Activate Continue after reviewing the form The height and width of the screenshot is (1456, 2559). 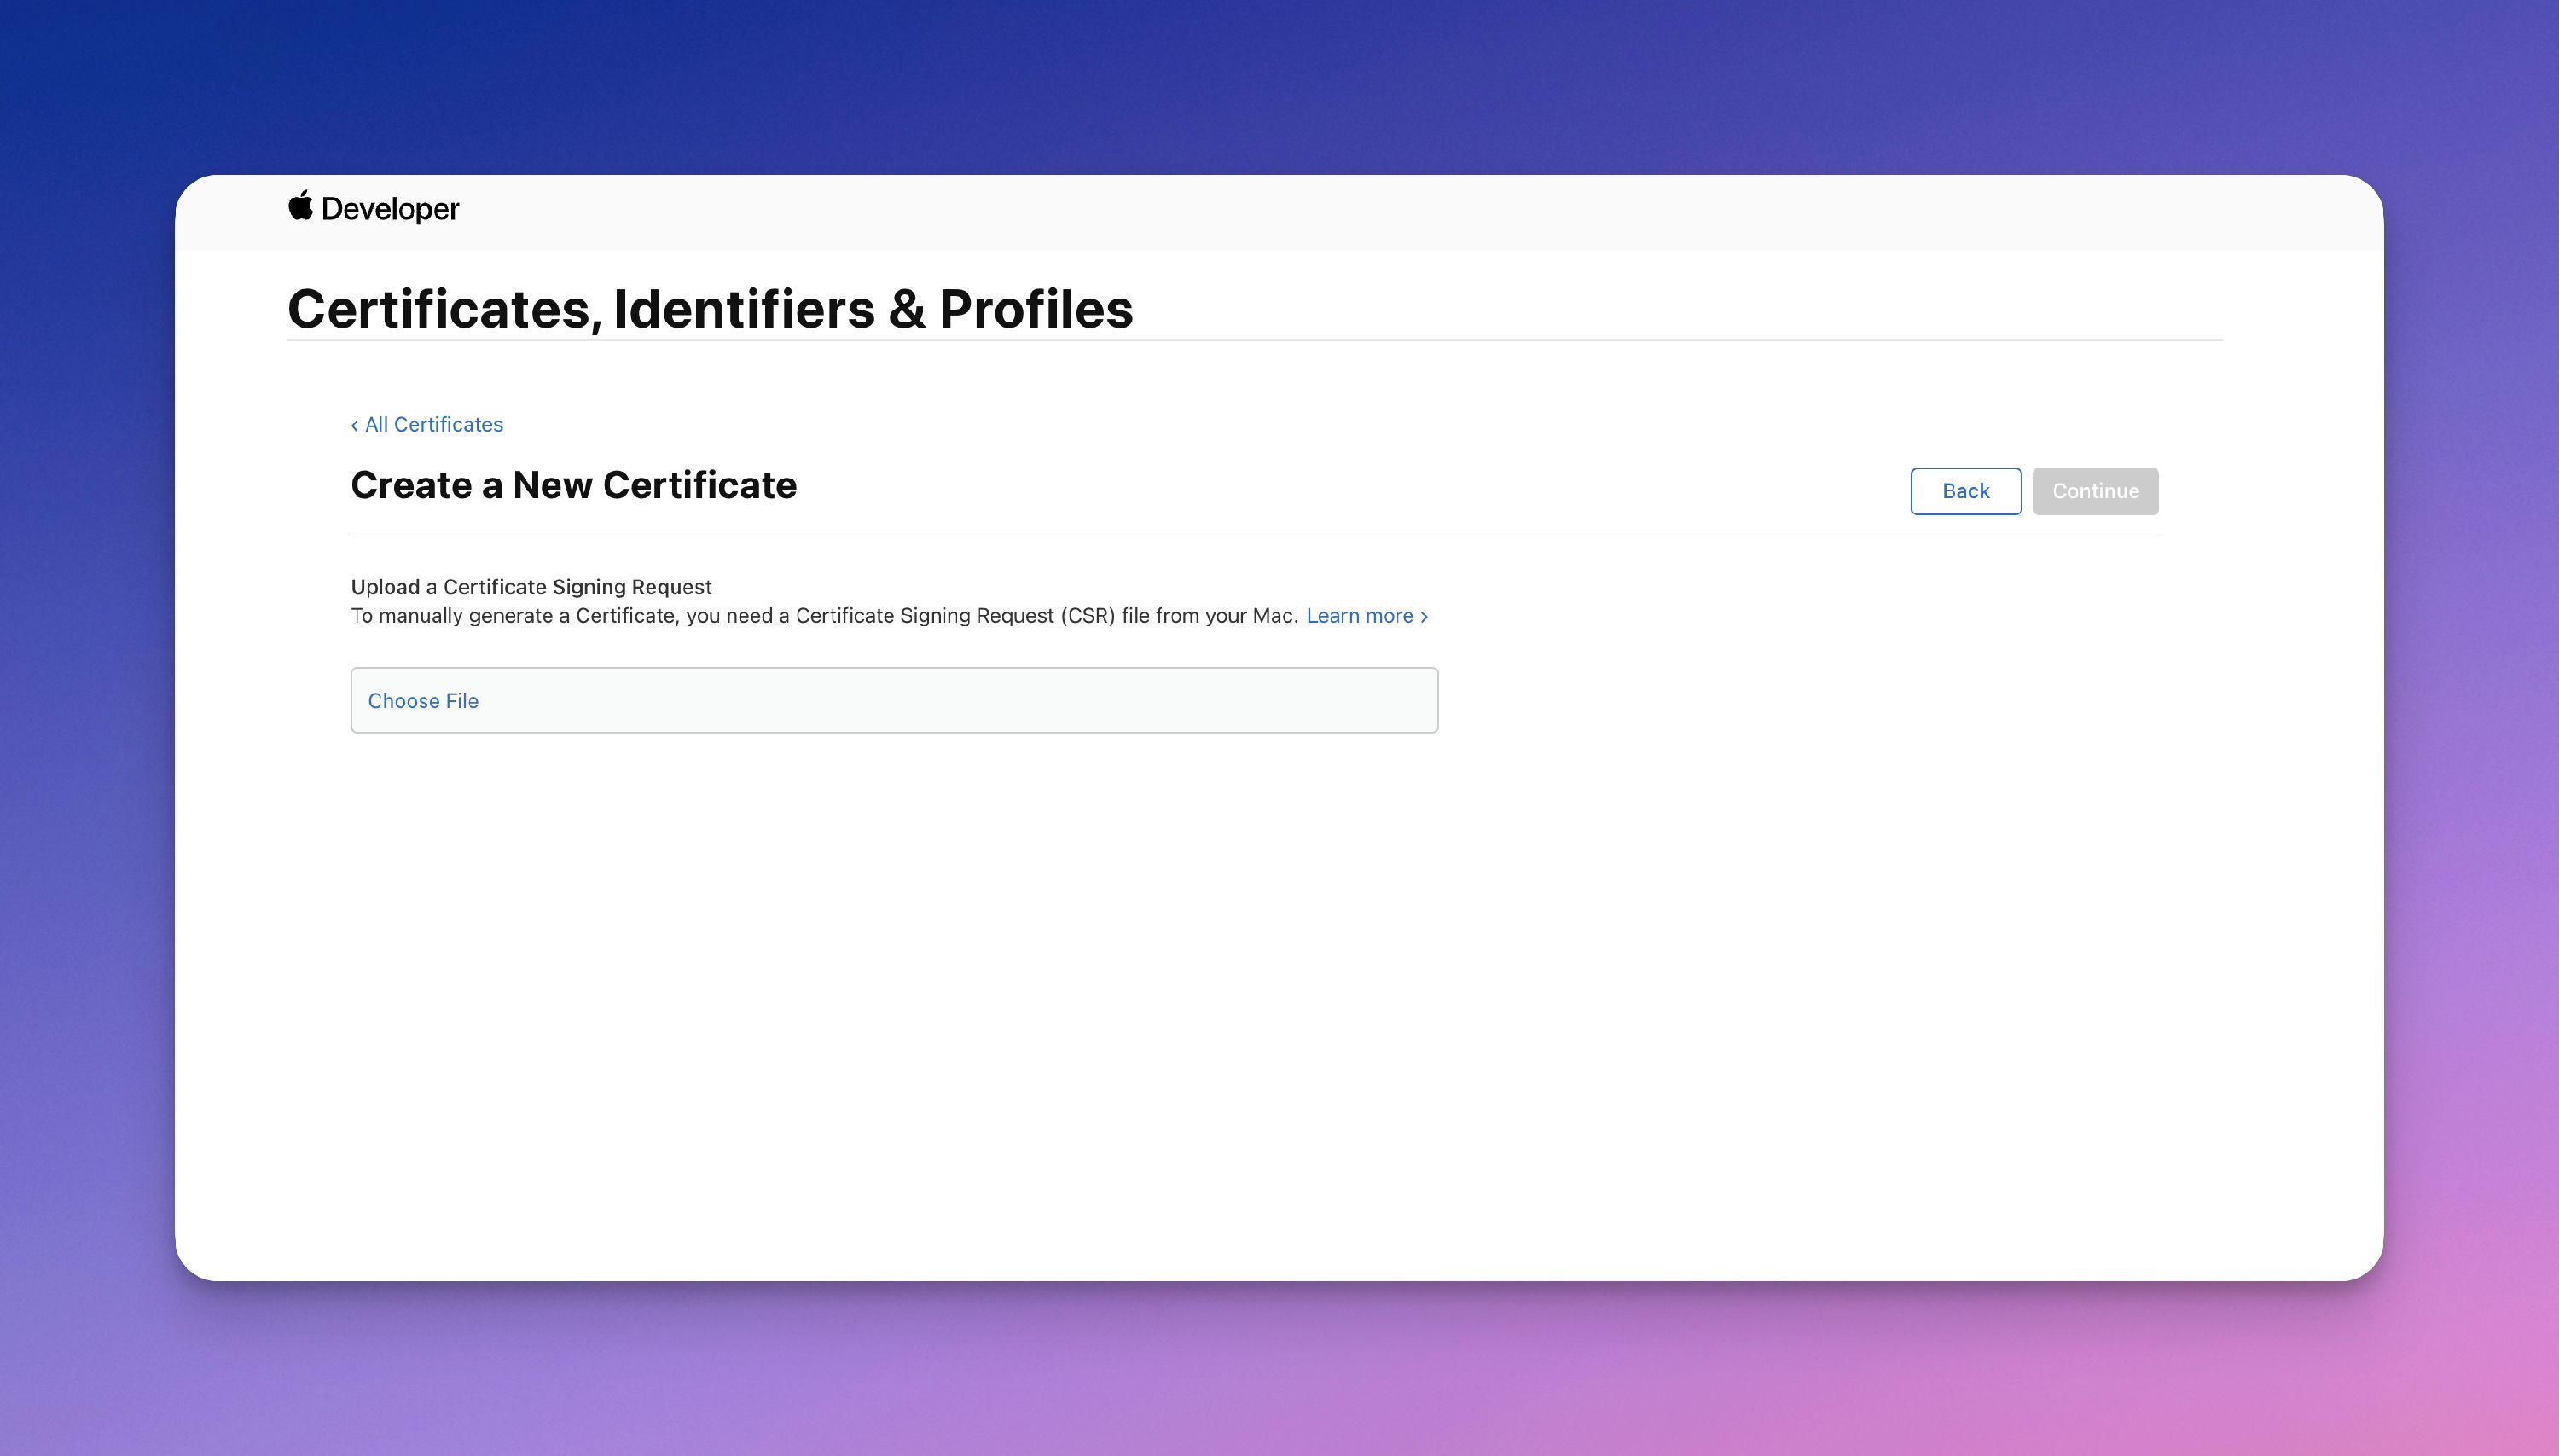coord(2094,491)
